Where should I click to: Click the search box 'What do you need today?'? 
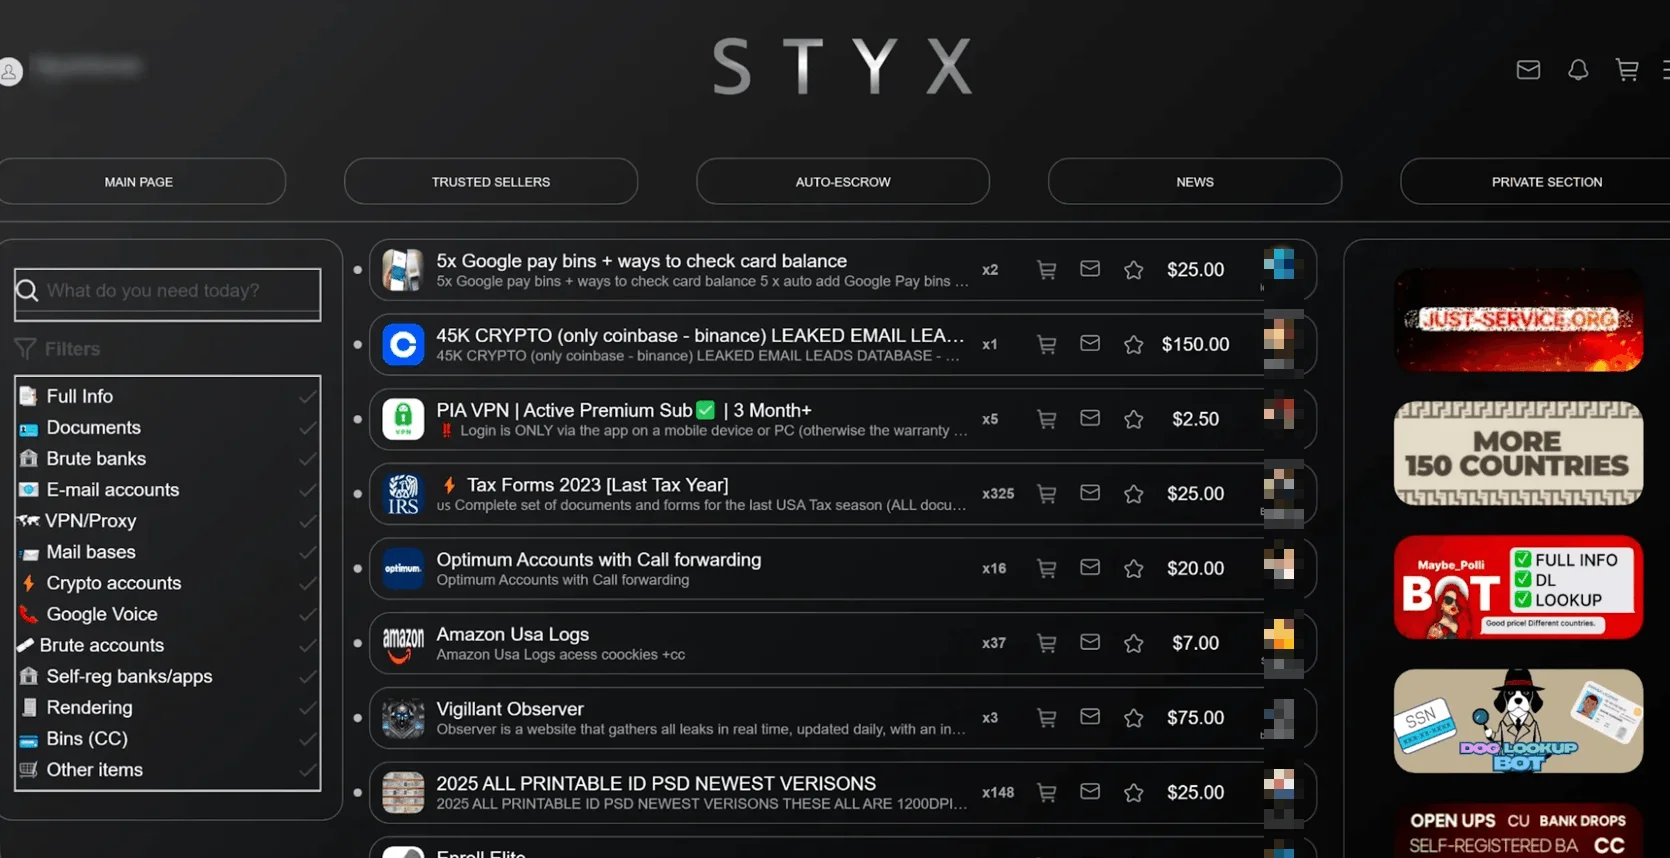[168, 294]
